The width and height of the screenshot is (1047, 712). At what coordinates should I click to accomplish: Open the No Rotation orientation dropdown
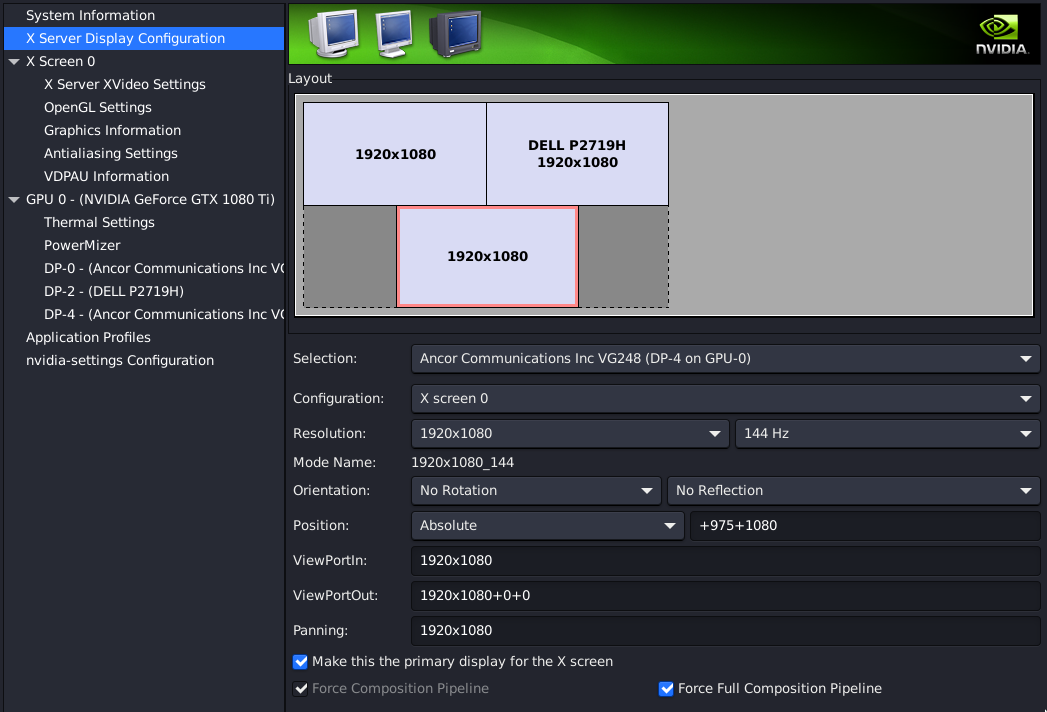coord(535,491)
